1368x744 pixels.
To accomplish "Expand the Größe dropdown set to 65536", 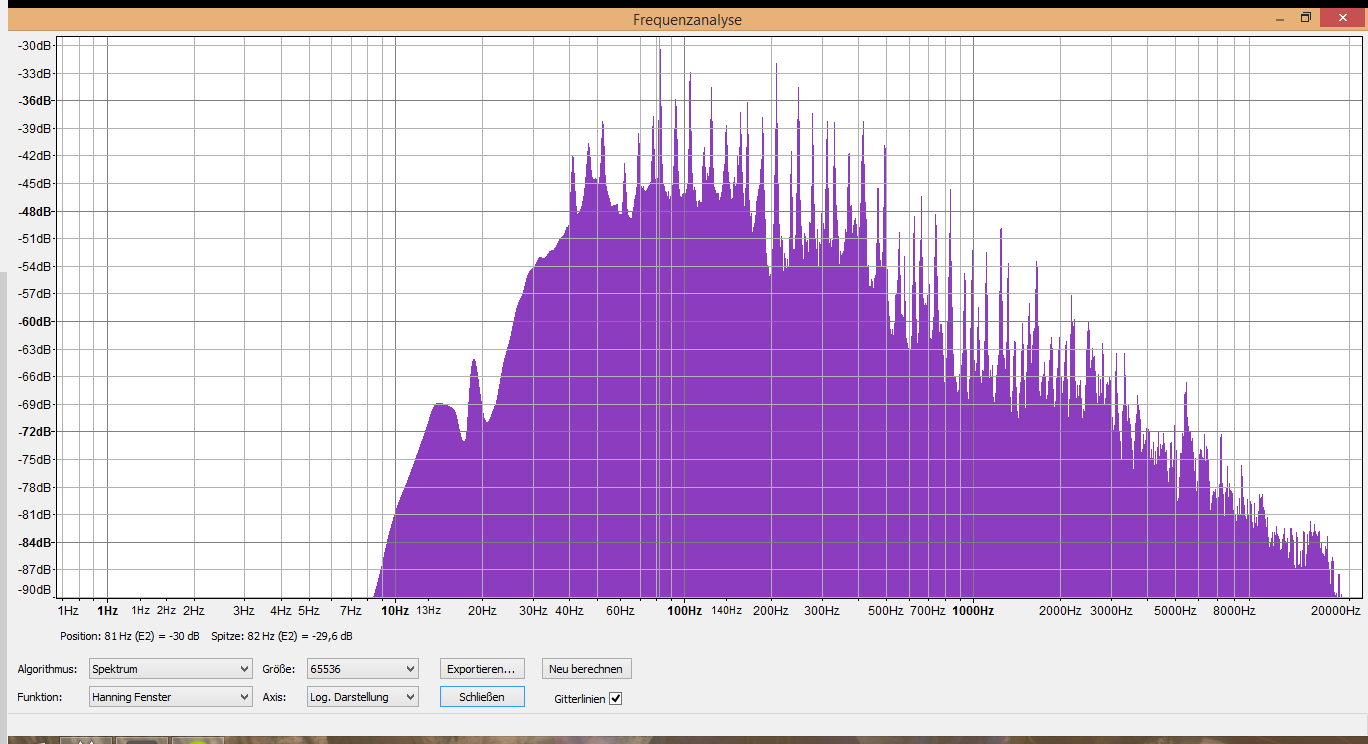I will click(363, 669).
